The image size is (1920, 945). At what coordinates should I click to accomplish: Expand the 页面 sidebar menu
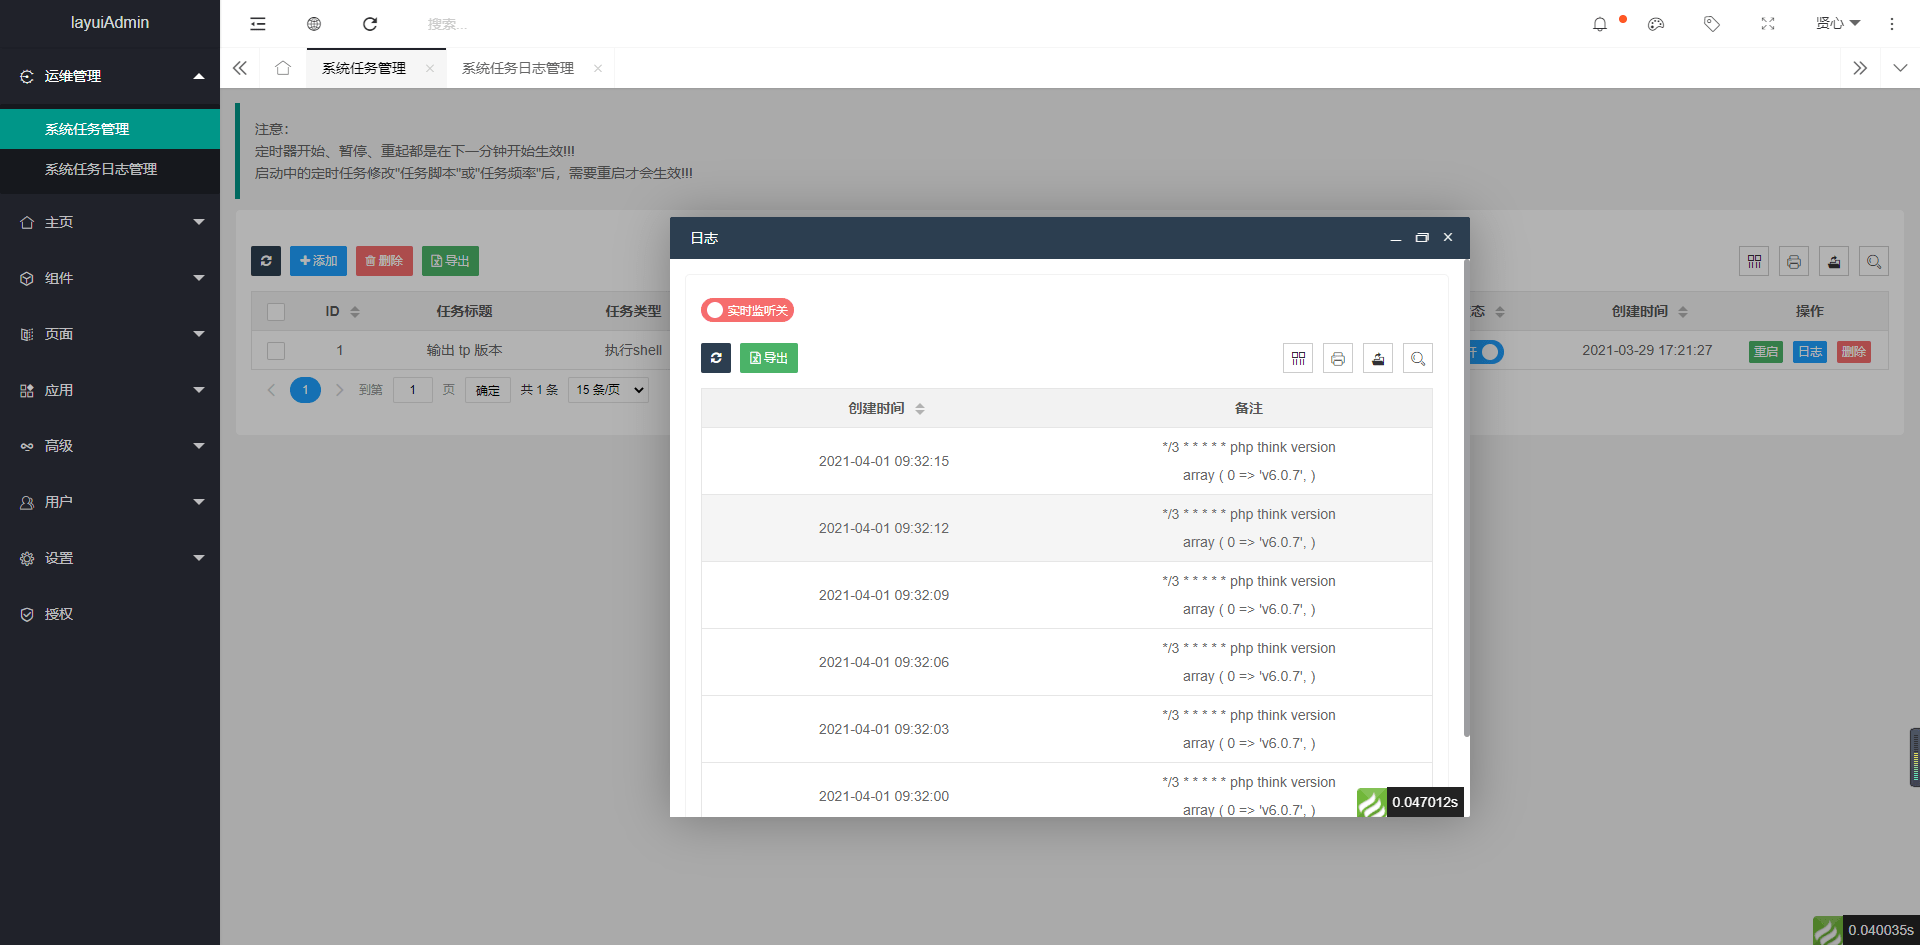click(110, 334)
